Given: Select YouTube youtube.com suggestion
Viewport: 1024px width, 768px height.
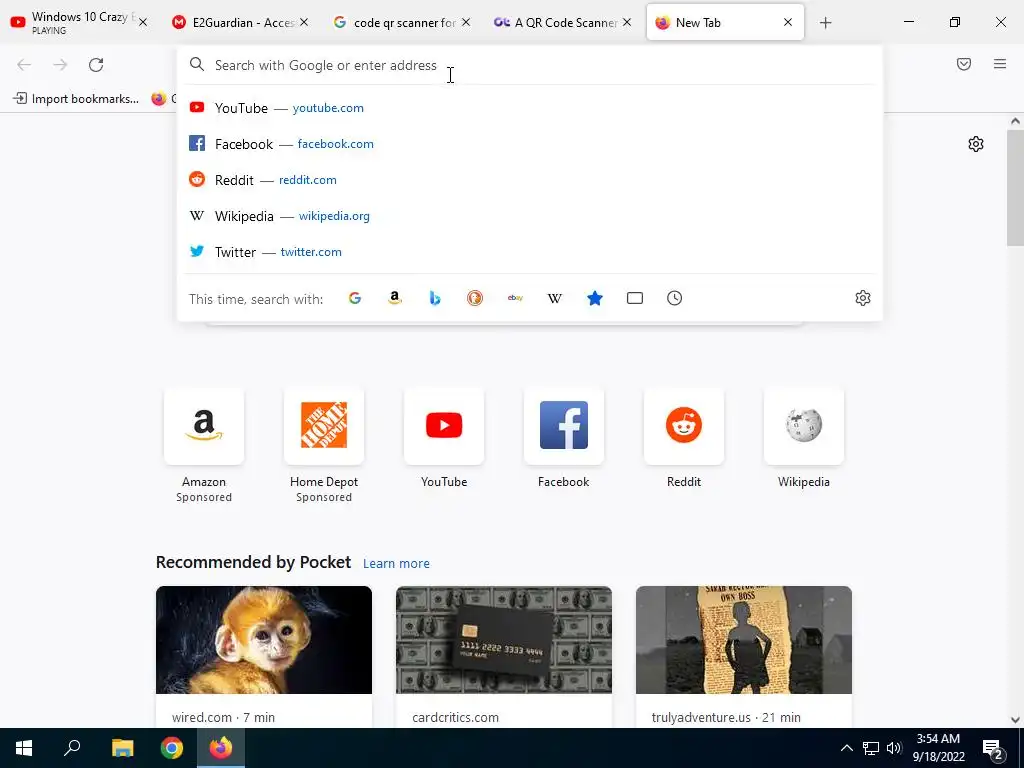Looking at the screenshot, I should (x=530, y=108).
